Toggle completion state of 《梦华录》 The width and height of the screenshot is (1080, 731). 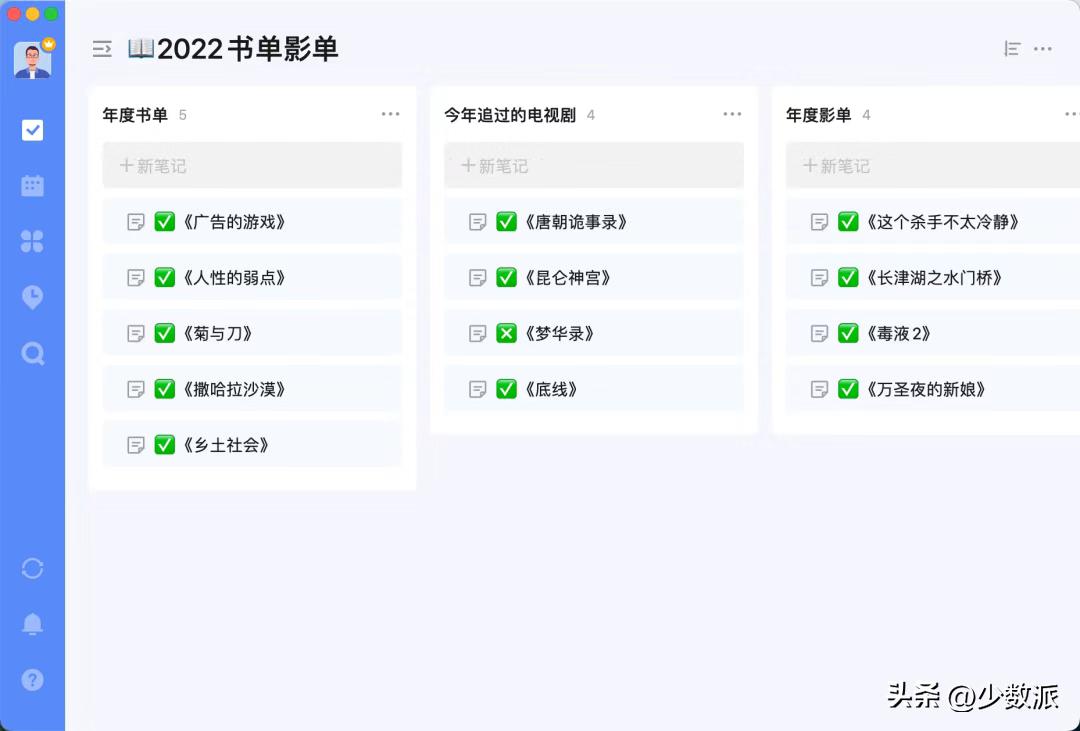coord(507,333)
